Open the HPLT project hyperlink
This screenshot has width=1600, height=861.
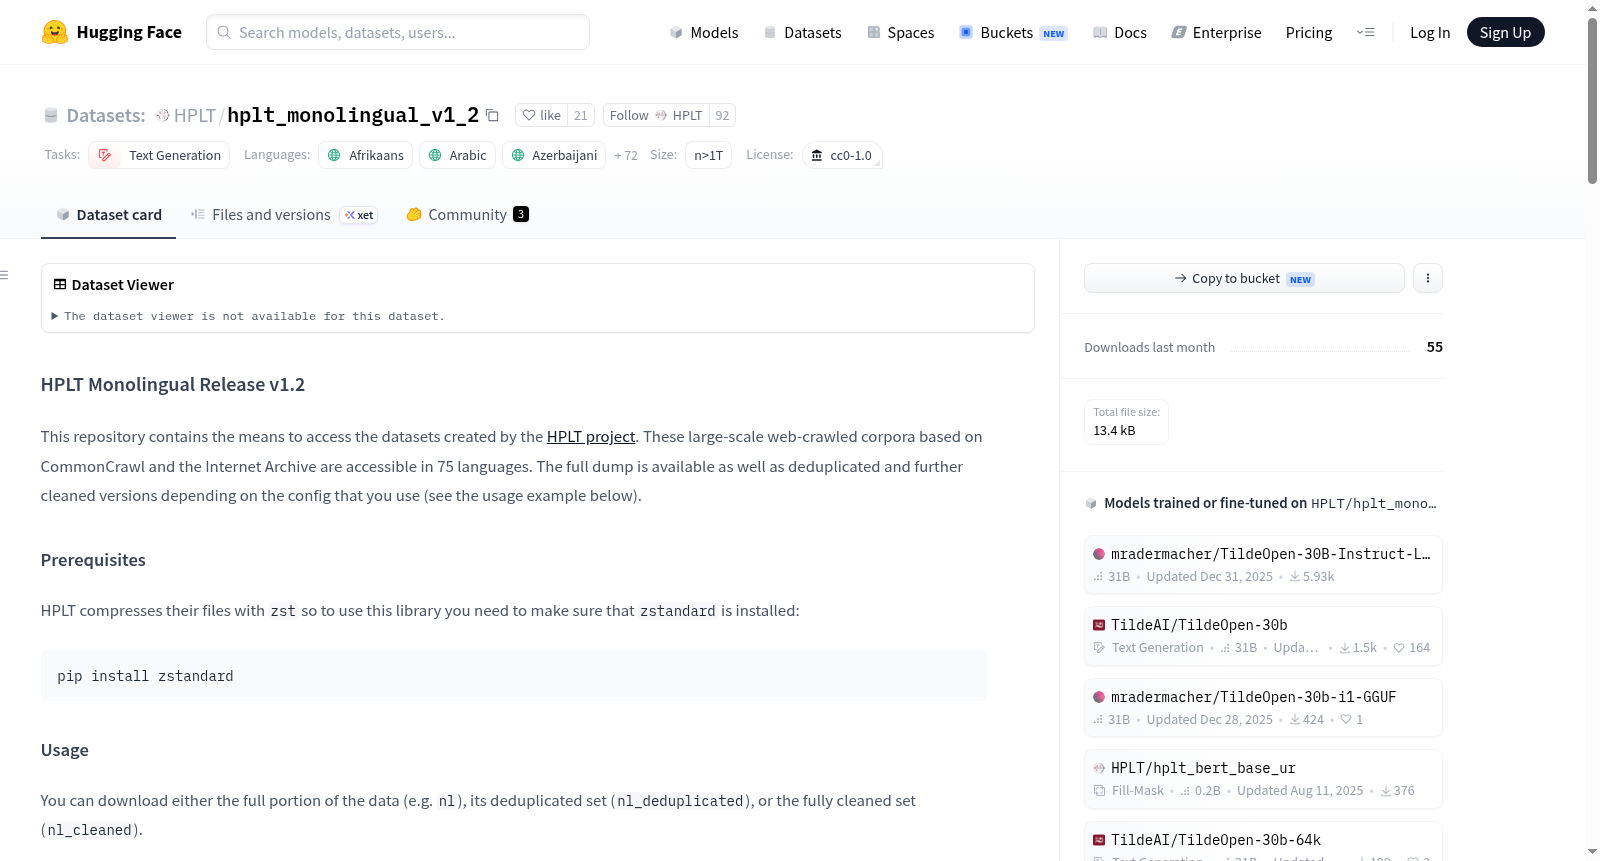[x=591, y=436]
